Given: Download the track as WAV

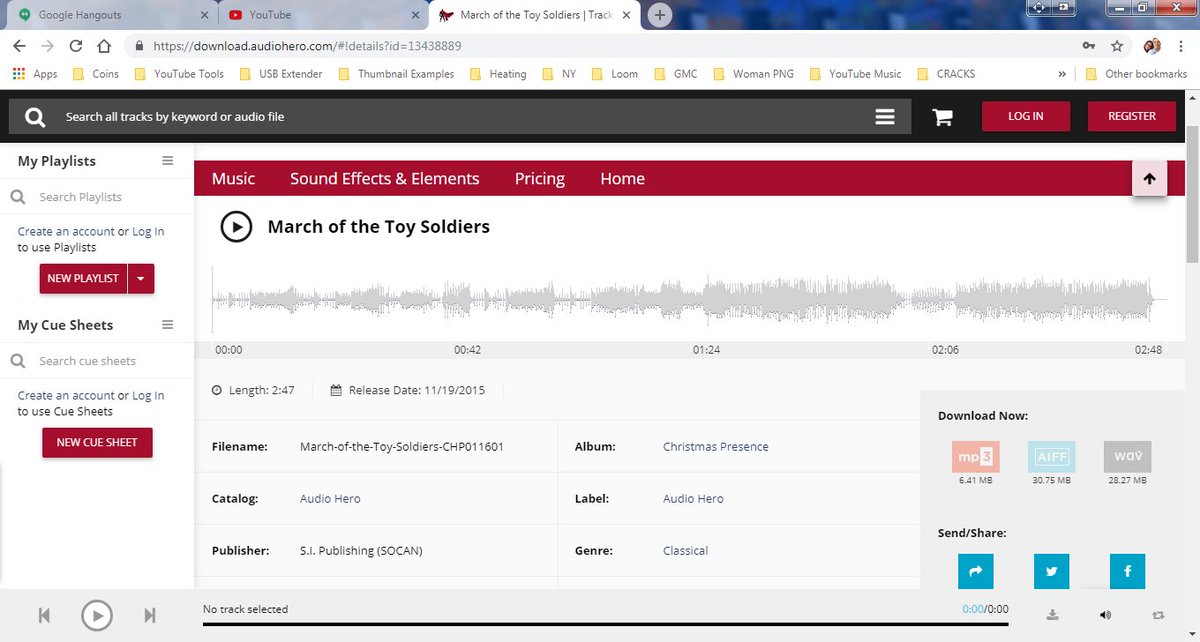Looking at the screenshot, I should (1127, 457).
